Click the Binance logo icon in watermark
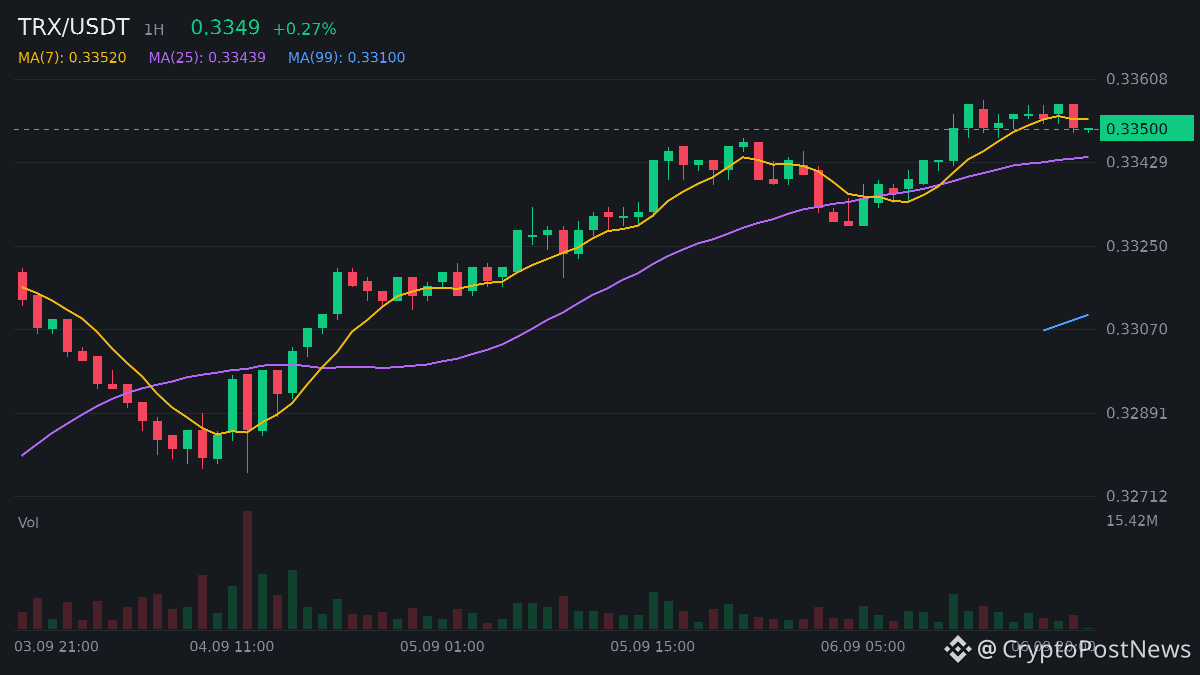 (x=958, y=649)
